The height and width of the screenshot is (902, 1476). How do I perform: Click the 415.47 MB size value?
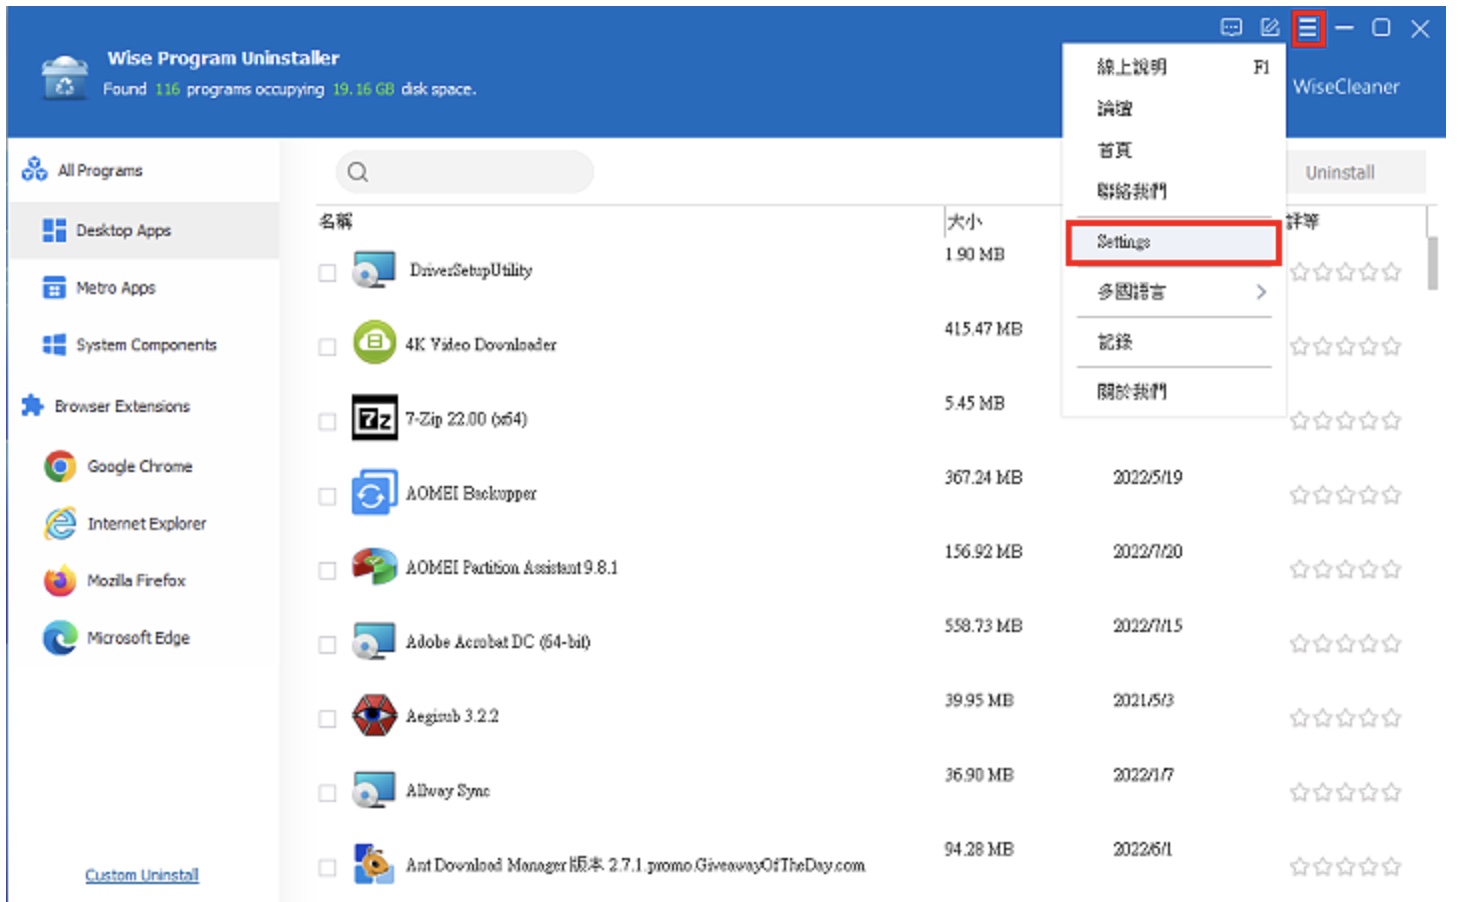pyautogui.click(x=984, y=329)
